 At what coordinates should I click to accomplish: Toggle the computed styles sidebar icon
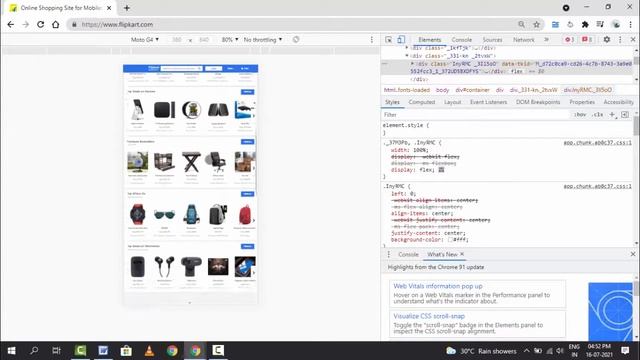(624, 115)
